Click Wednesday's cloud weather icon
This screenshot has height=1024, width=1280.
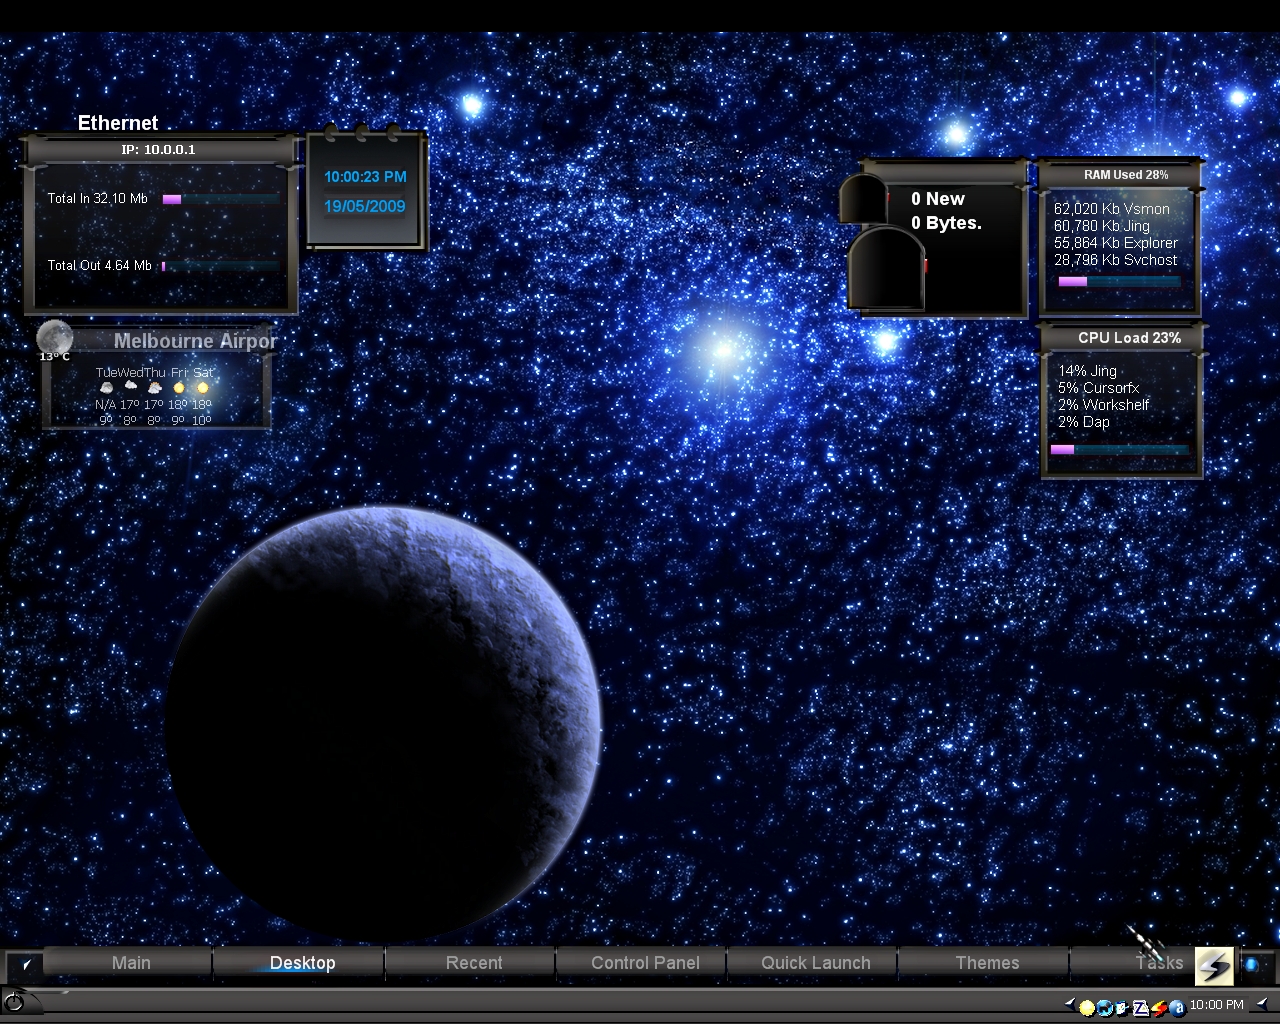click(130, 387)
